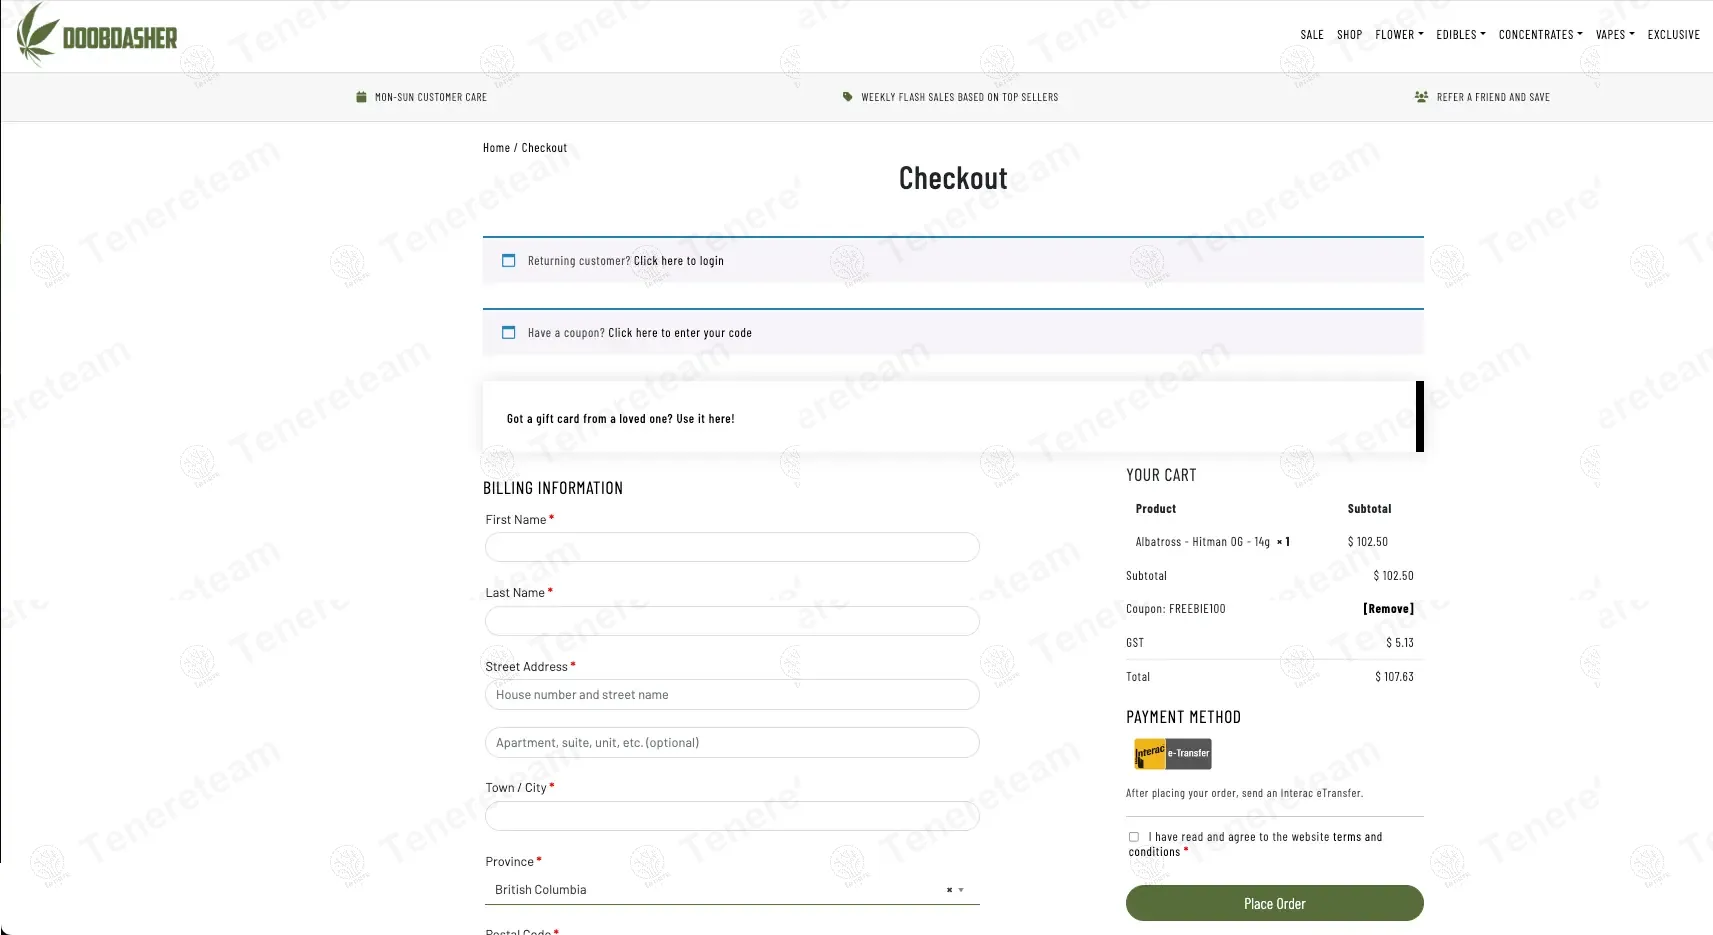Click here to enter your code link

coord(680,333)
